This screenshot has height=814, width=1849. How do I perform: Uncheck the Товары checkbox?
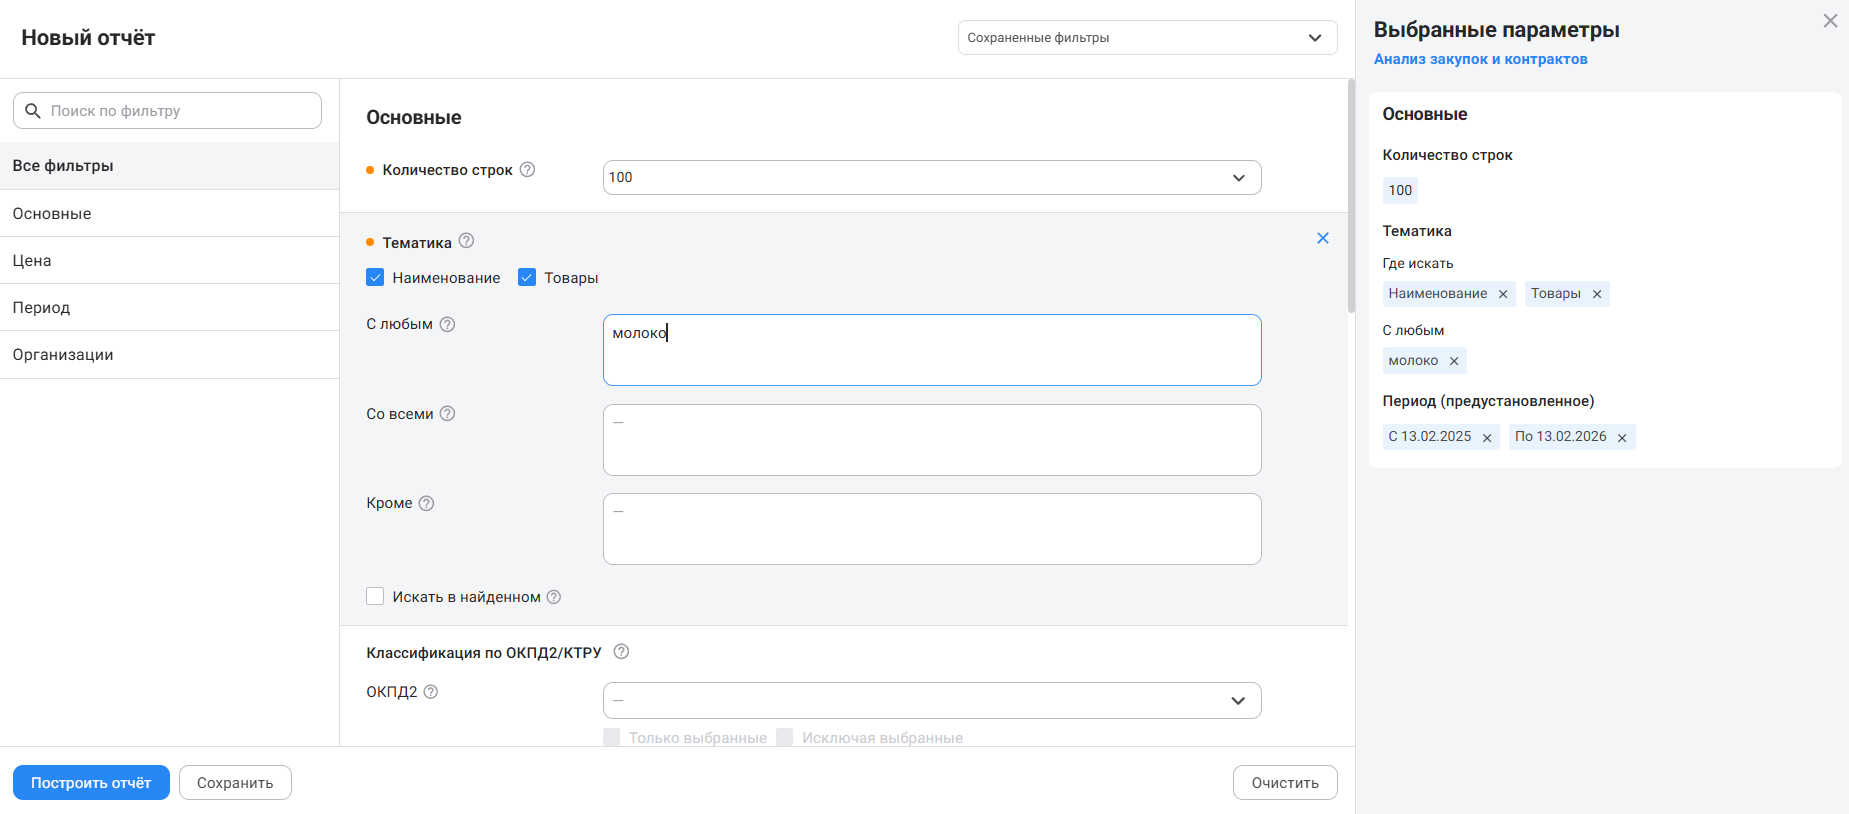pyautogui.click(x=527, y=278)
